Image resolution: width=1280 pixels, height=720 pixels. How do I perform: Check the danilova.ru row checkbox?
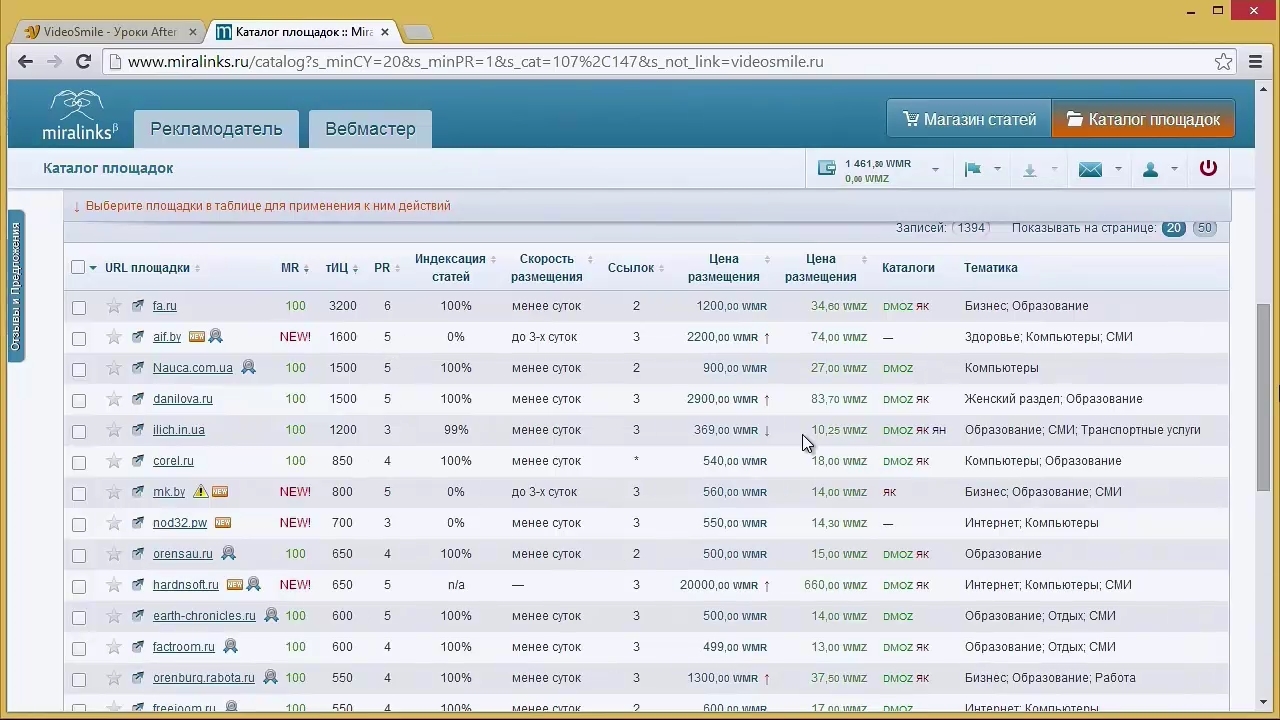79,400
